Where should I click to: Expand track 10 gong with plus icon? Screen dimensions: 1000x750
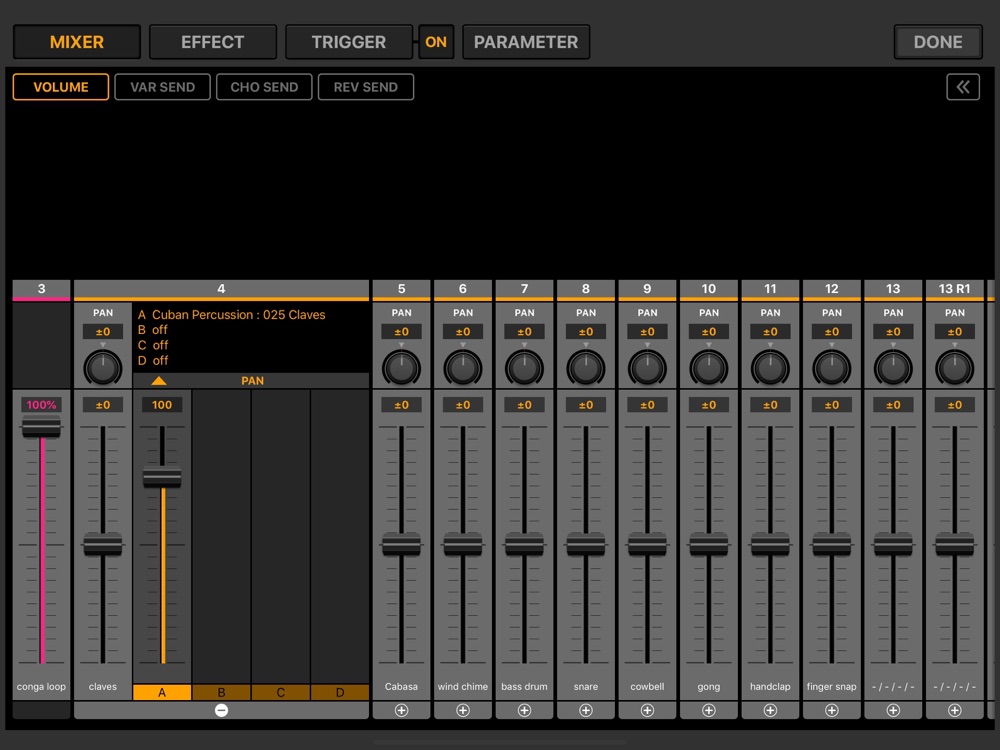[709, 710]
